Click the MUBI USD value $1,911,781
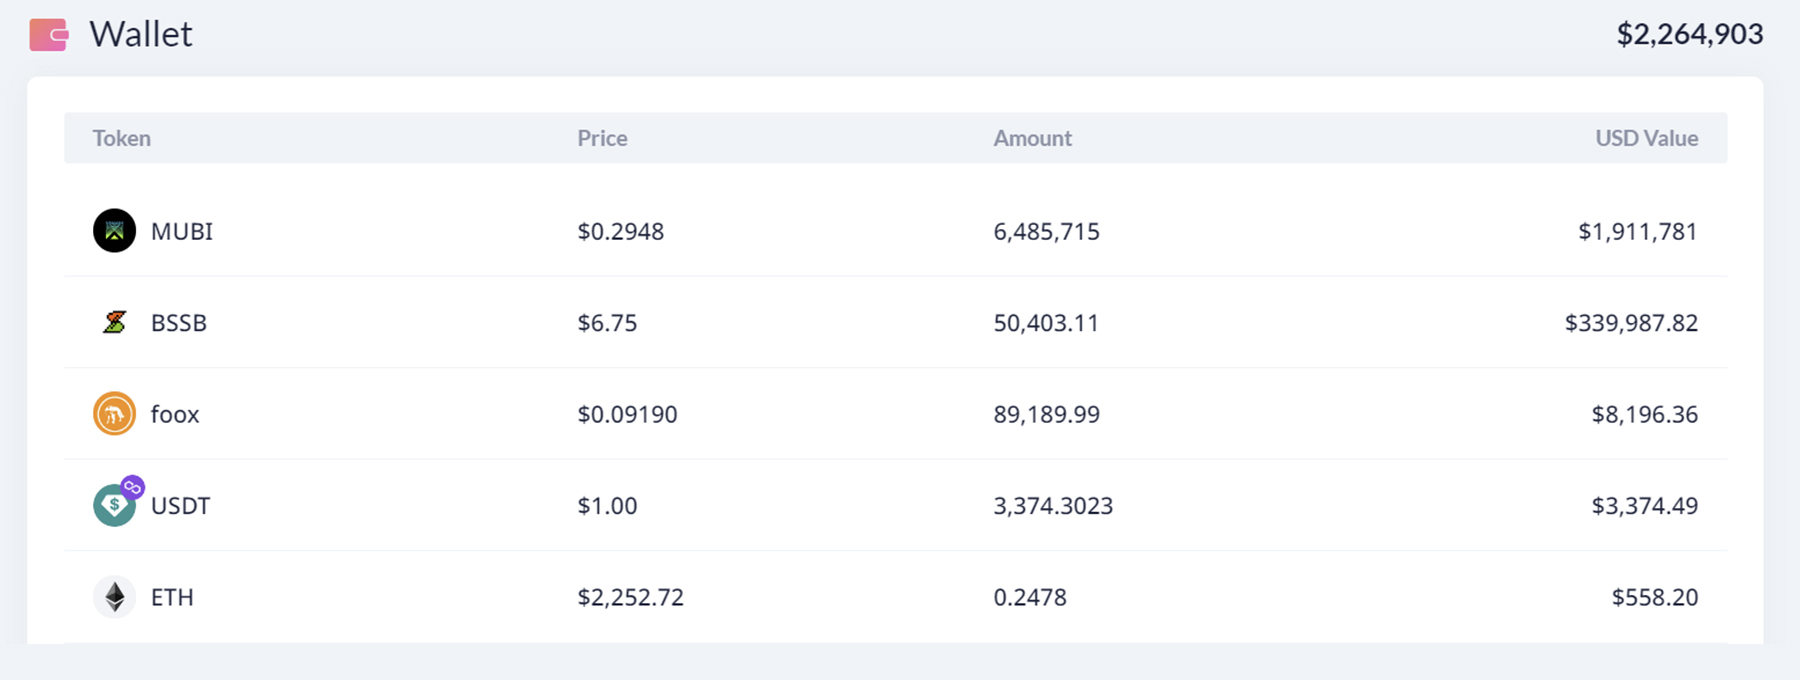This screenshot has width=1800, height=680. click(x=1637, y=231)
